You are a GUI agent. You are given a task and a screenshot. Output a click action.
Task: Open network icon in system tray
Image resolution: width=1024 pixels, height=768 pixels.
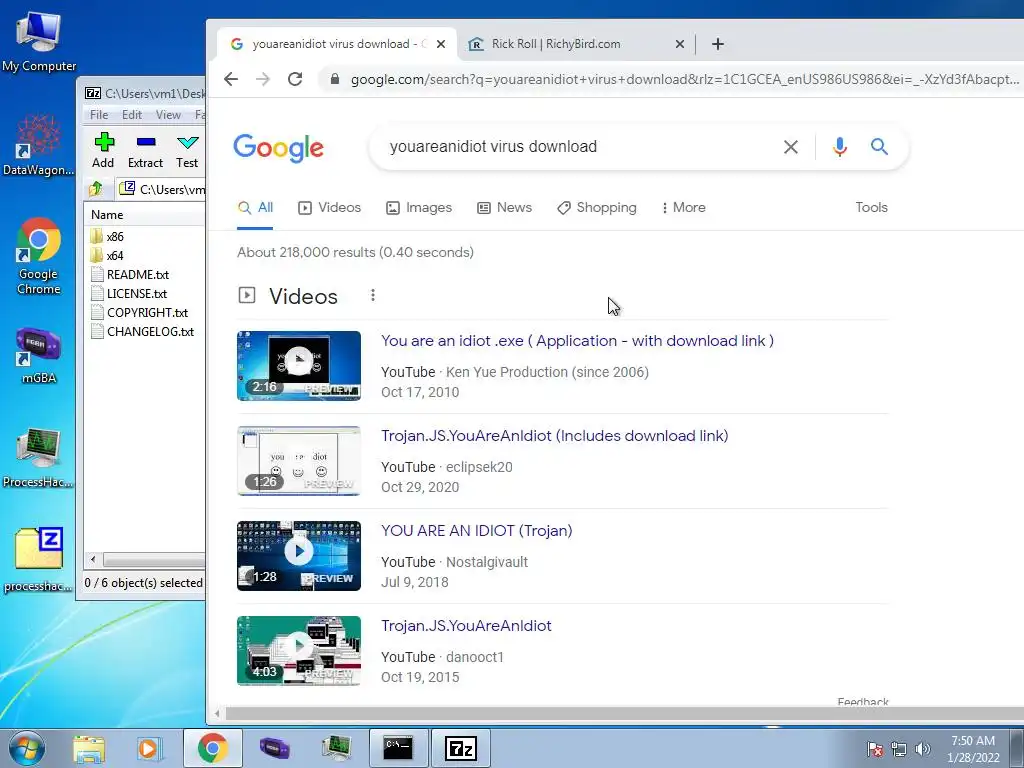[x=899, y=749]
